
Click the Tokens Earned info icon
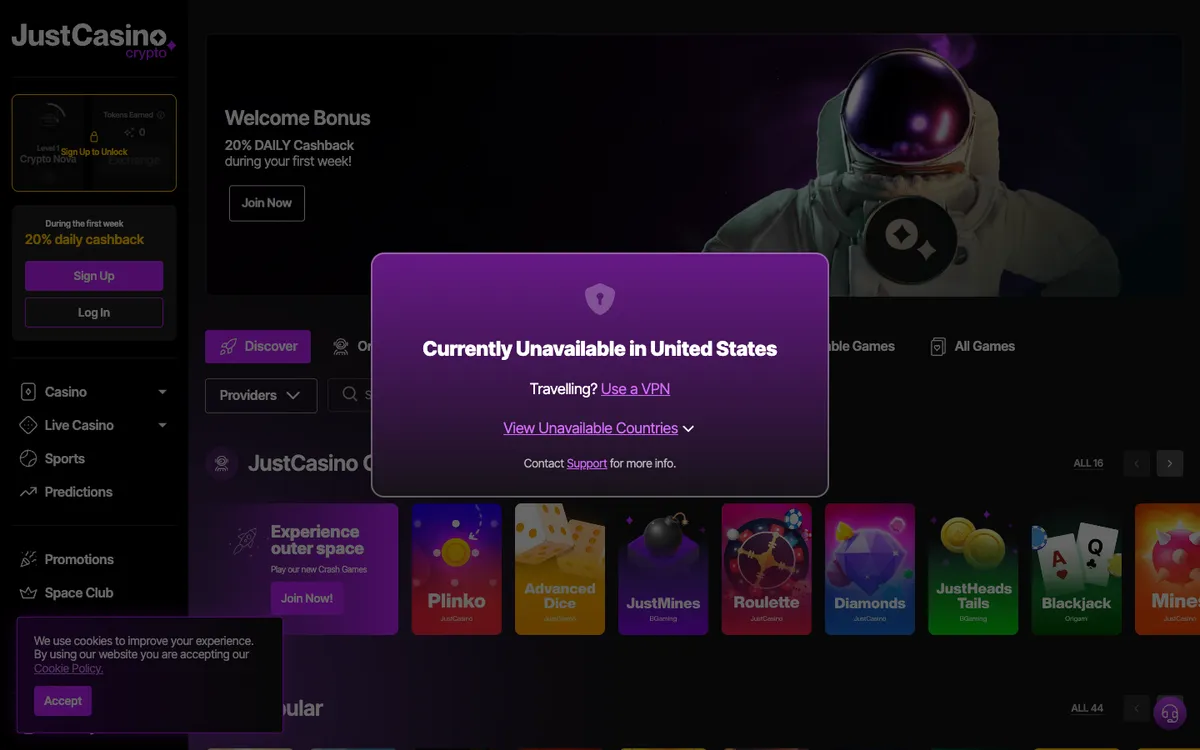(x=161, y=115)
